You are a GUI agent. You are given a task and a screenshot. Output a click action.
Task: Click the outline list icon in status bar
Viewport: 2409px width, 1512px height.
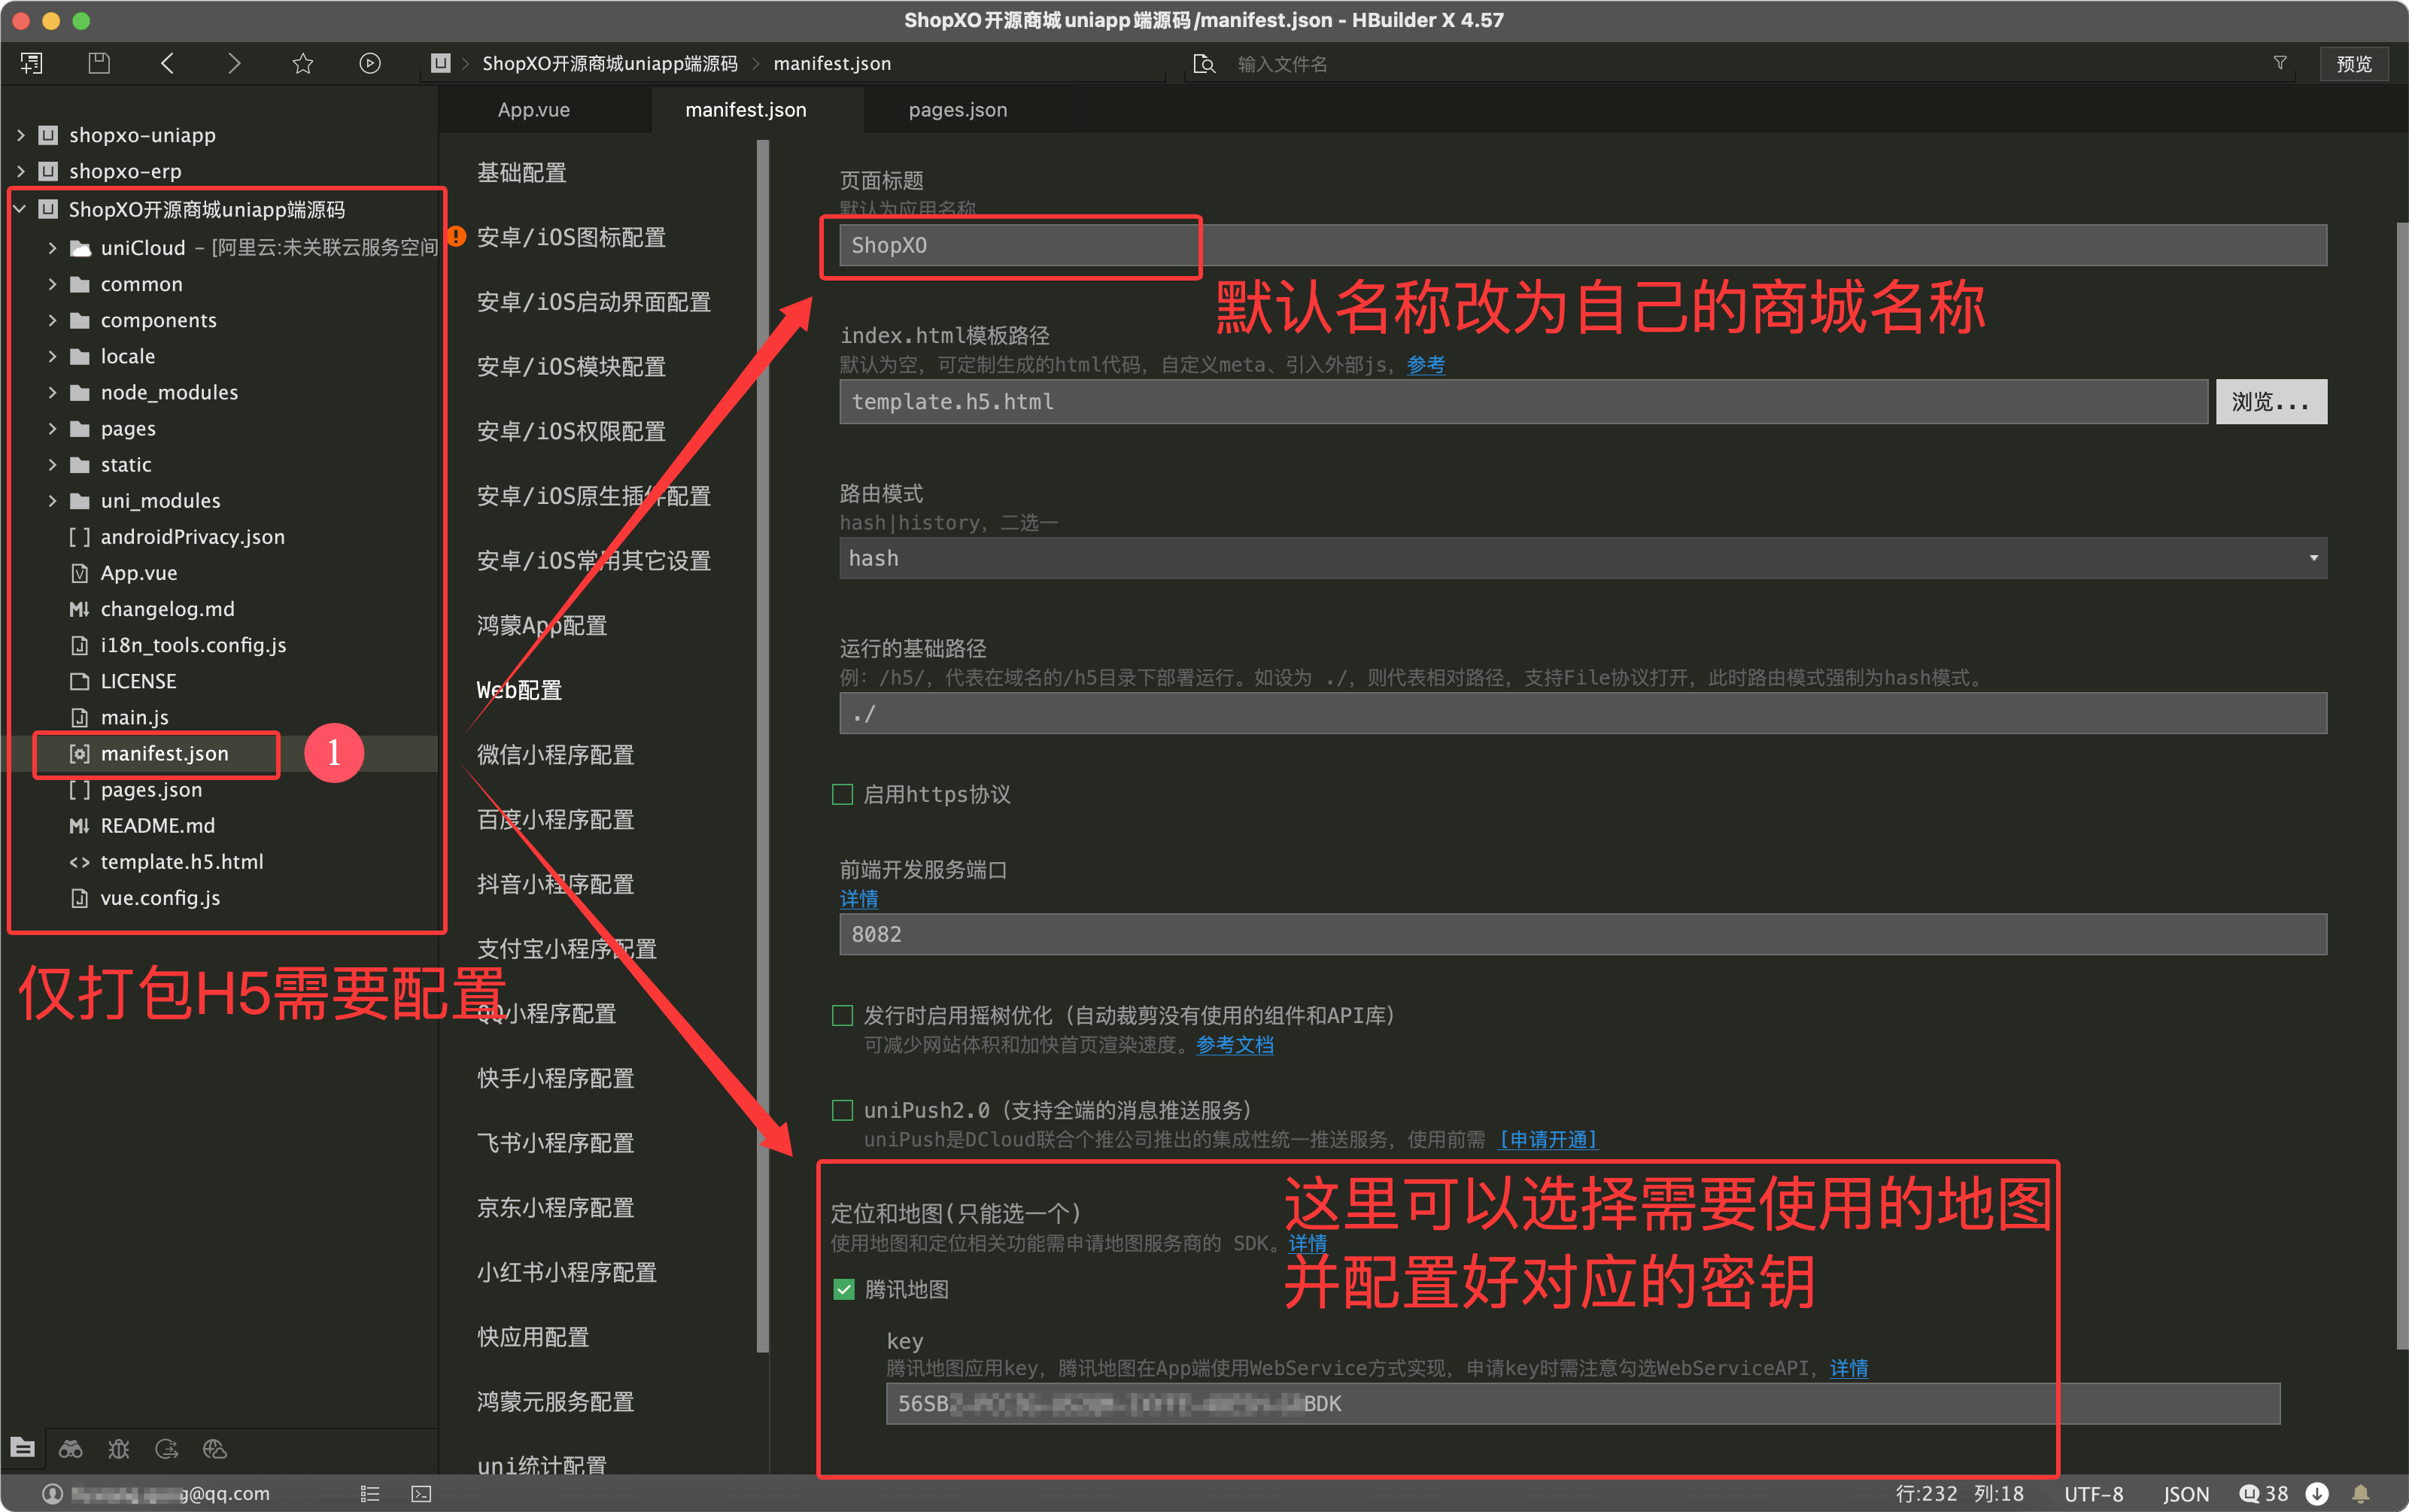[x=370, y=1493]
